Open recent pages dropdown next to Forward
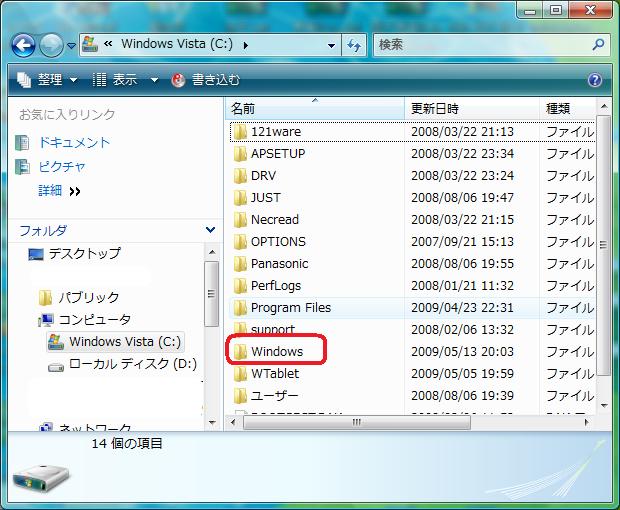Screen dimensions: 620x510 [71, 46]
